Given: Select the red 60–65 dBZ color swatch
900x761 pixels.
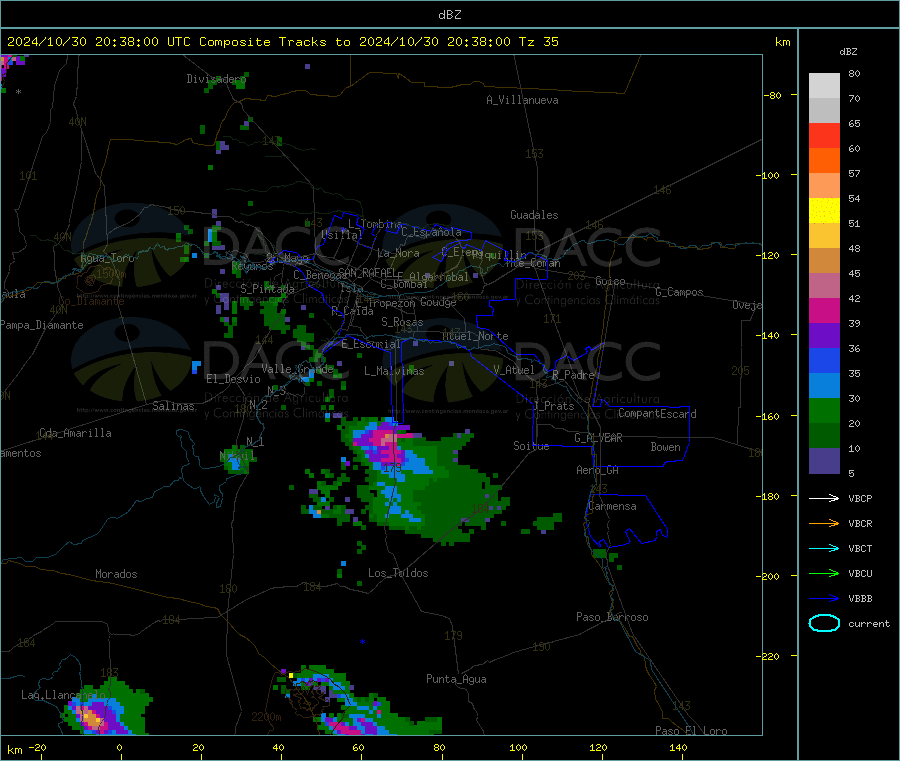Looking at the screenshot, I should click(x=824, y=135).
